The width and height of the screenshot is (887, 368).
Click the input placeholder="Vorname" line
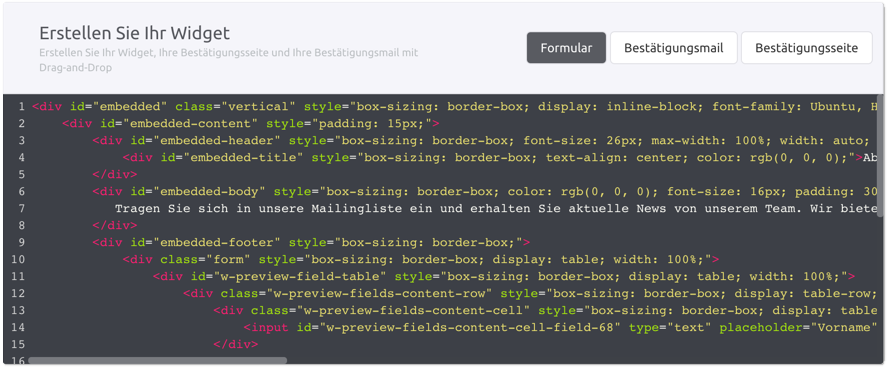tap(560, 327)
